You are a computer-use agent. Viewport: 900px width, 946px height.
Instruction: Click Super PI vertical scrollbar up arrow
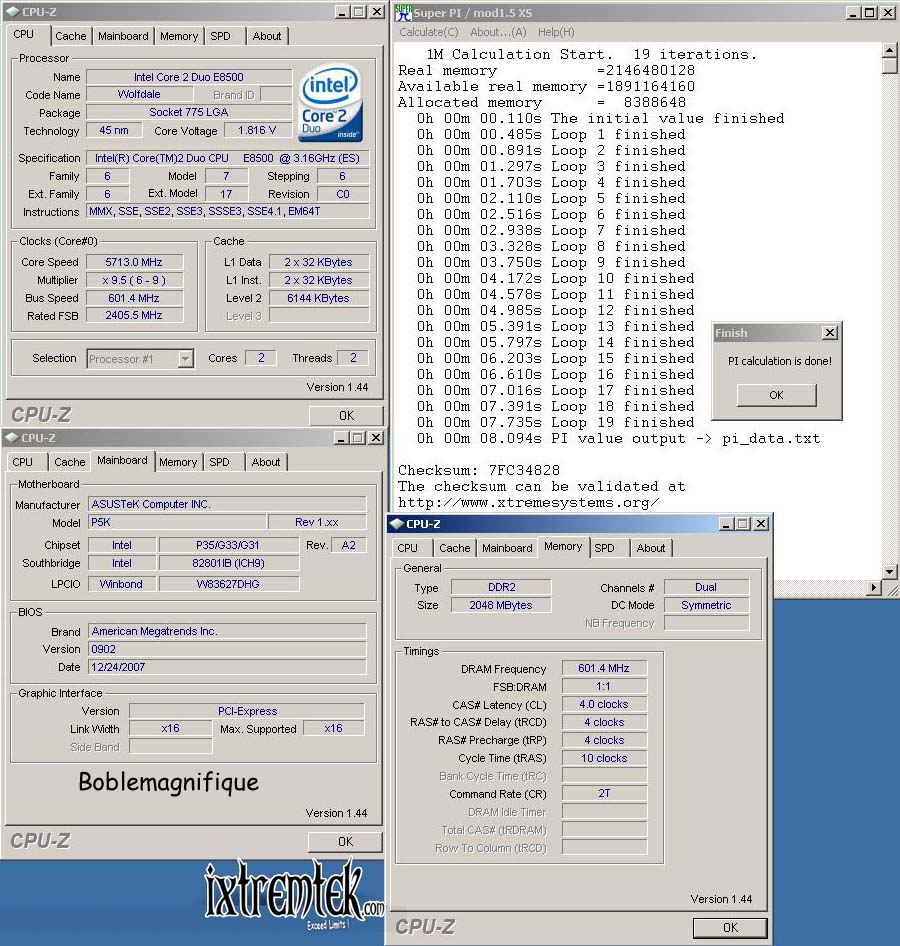click(x=889, y=50)
